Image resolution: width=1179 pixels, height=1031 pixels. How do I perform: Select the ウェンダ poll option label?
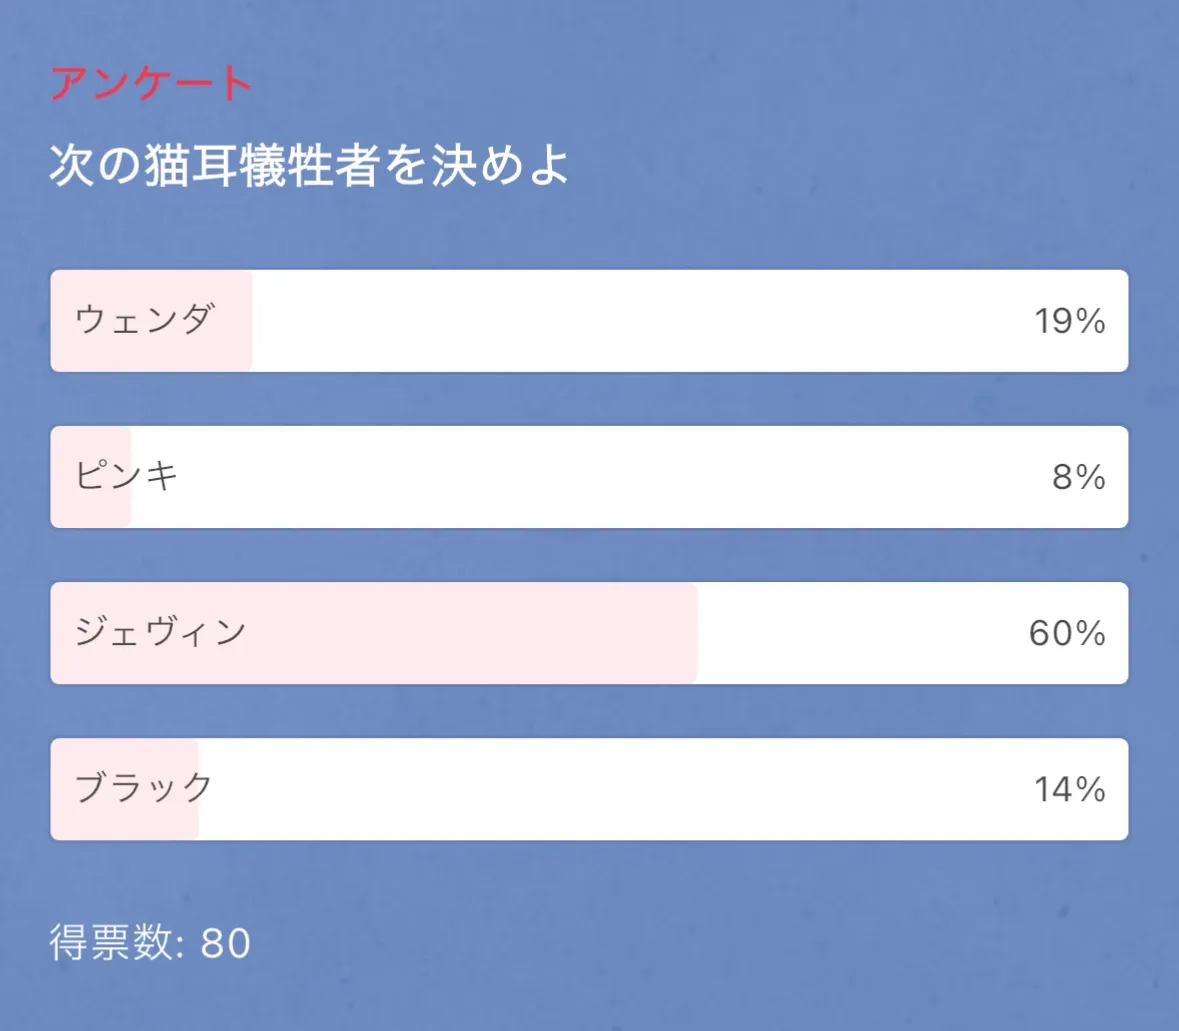(144, 320)
